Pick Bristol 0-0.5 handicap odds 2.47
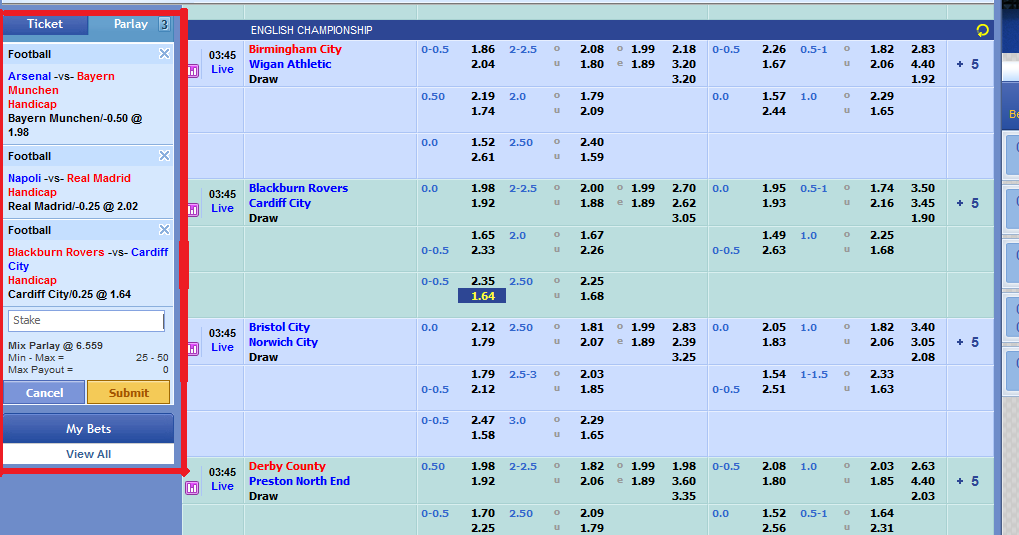 pyautogui.click(x=483, y=421)
